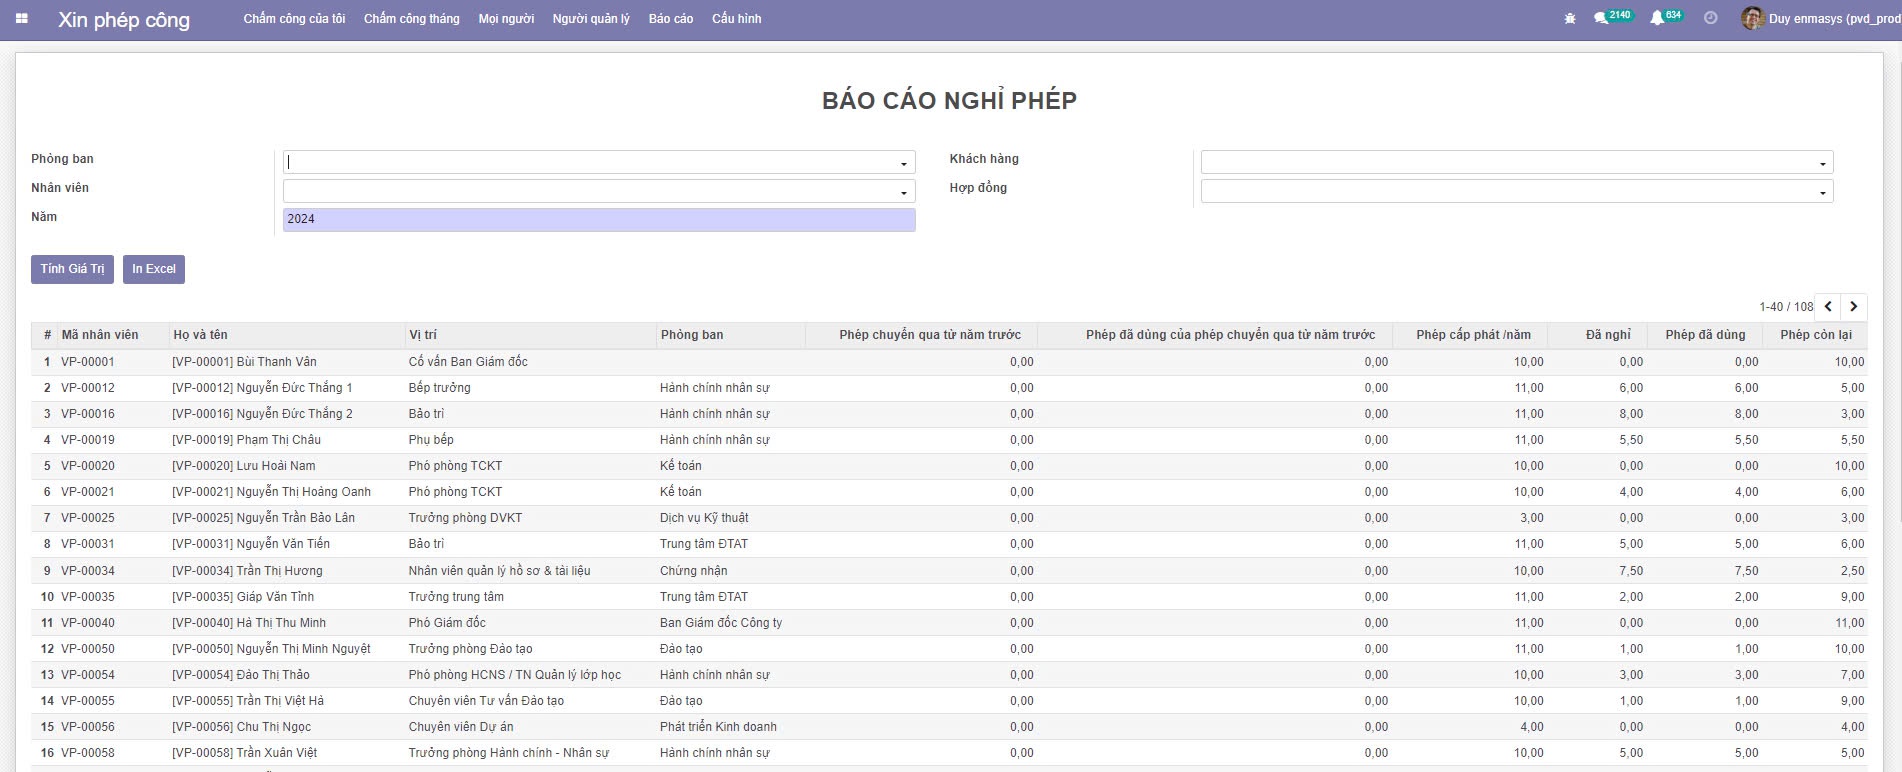Sort by Phép còn lại column header
1902x772 pixels.
pos(1815,335)
